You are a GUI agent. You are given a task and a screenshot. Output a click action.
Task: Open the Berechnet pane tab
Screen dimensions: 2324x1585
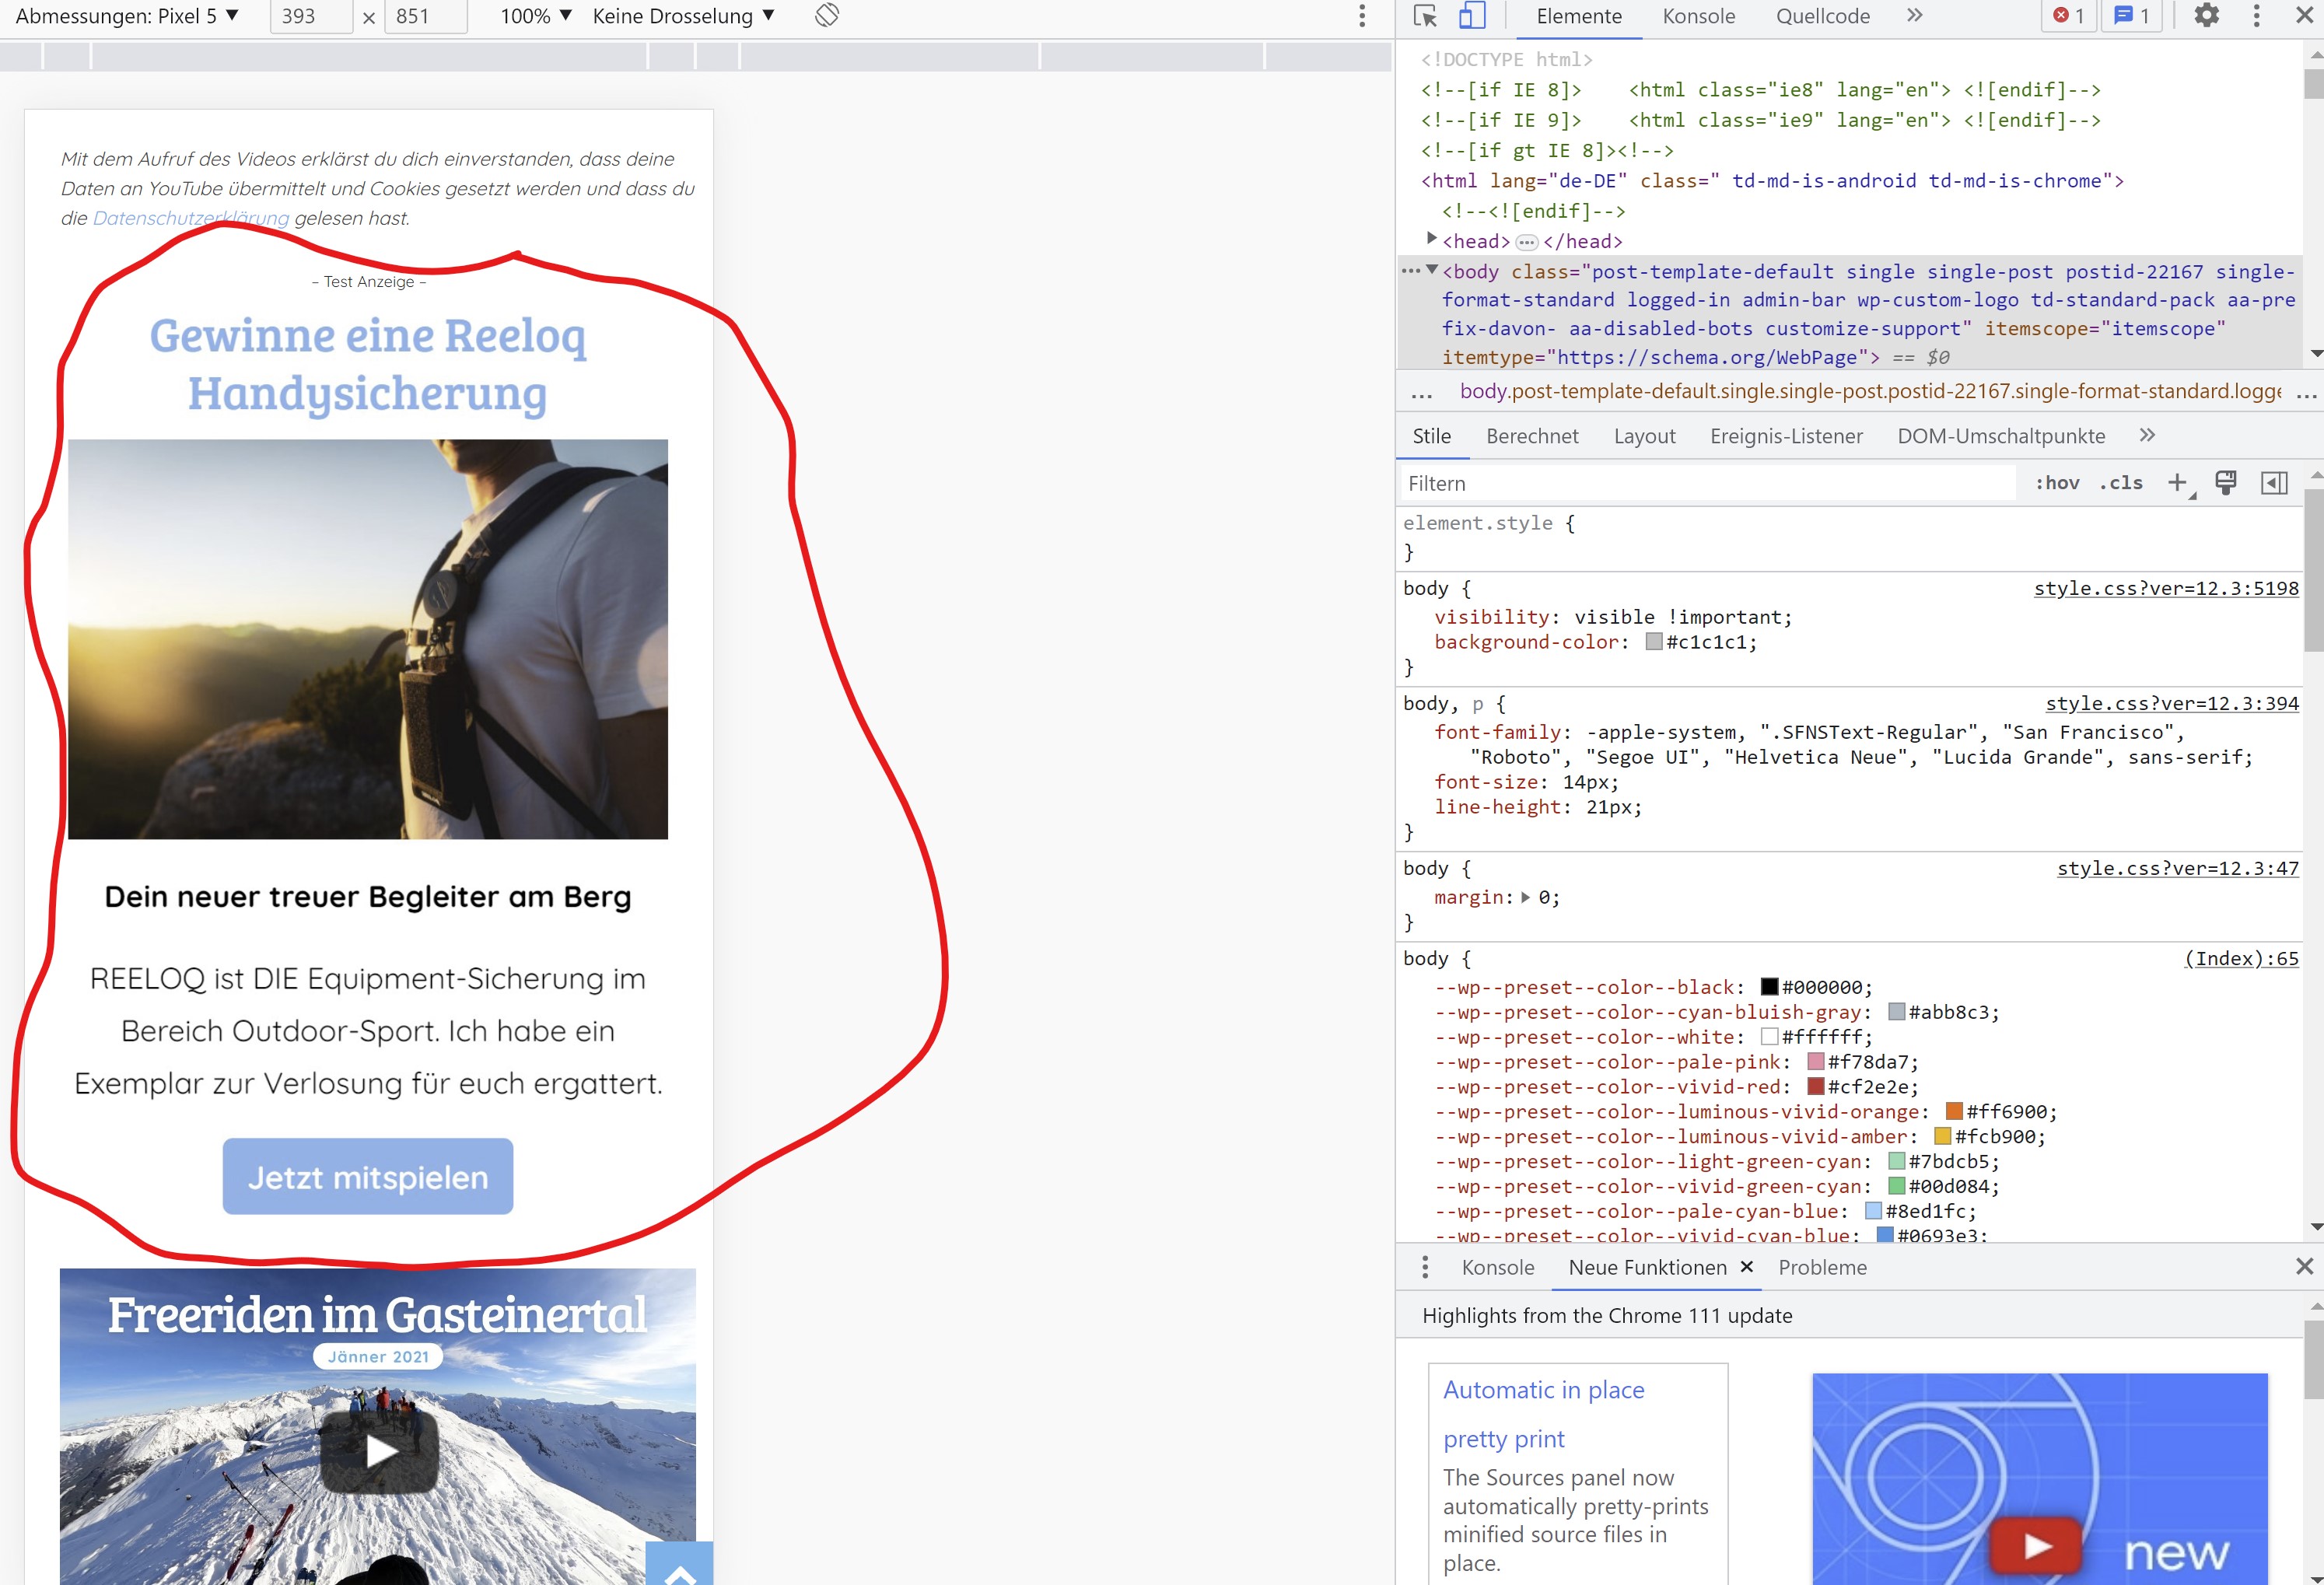tap(1532, 436)
